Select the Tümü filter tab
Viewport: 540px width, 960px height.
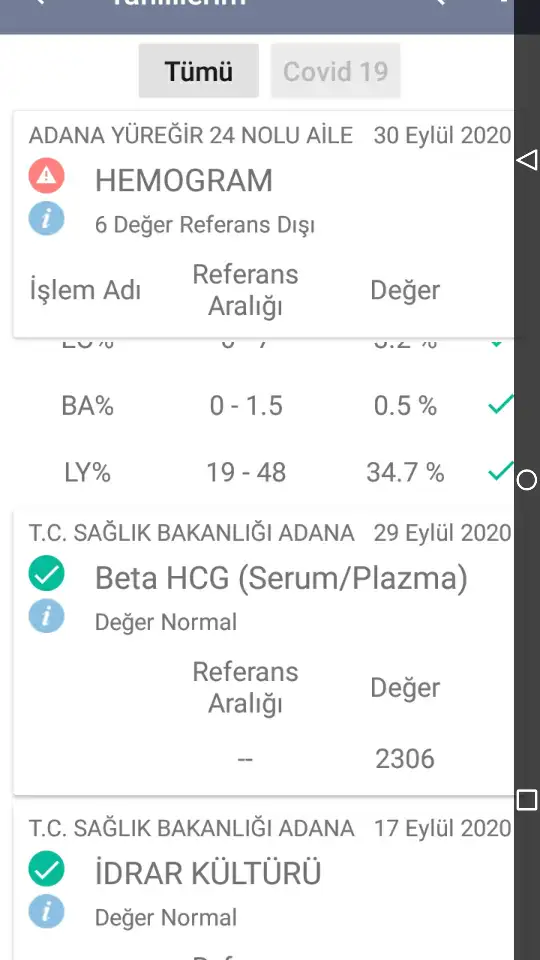pos(198,71)
